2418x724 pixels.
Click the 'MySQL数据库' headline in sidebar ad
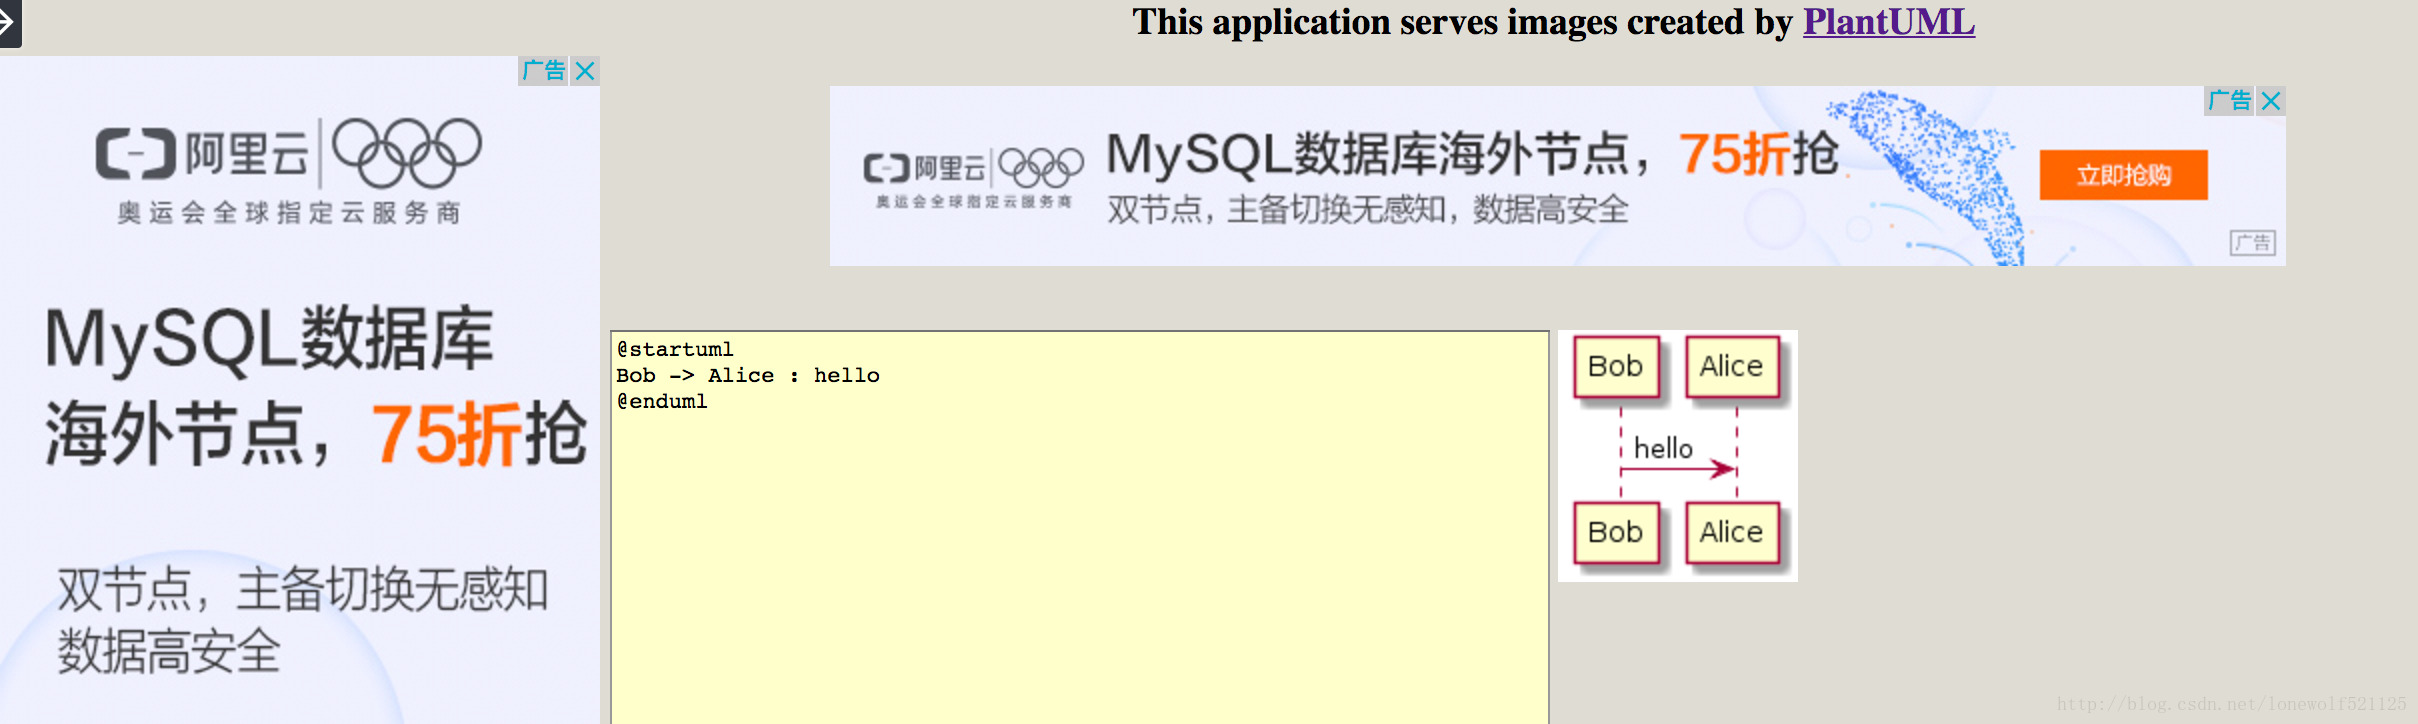(x=269, y=339)
